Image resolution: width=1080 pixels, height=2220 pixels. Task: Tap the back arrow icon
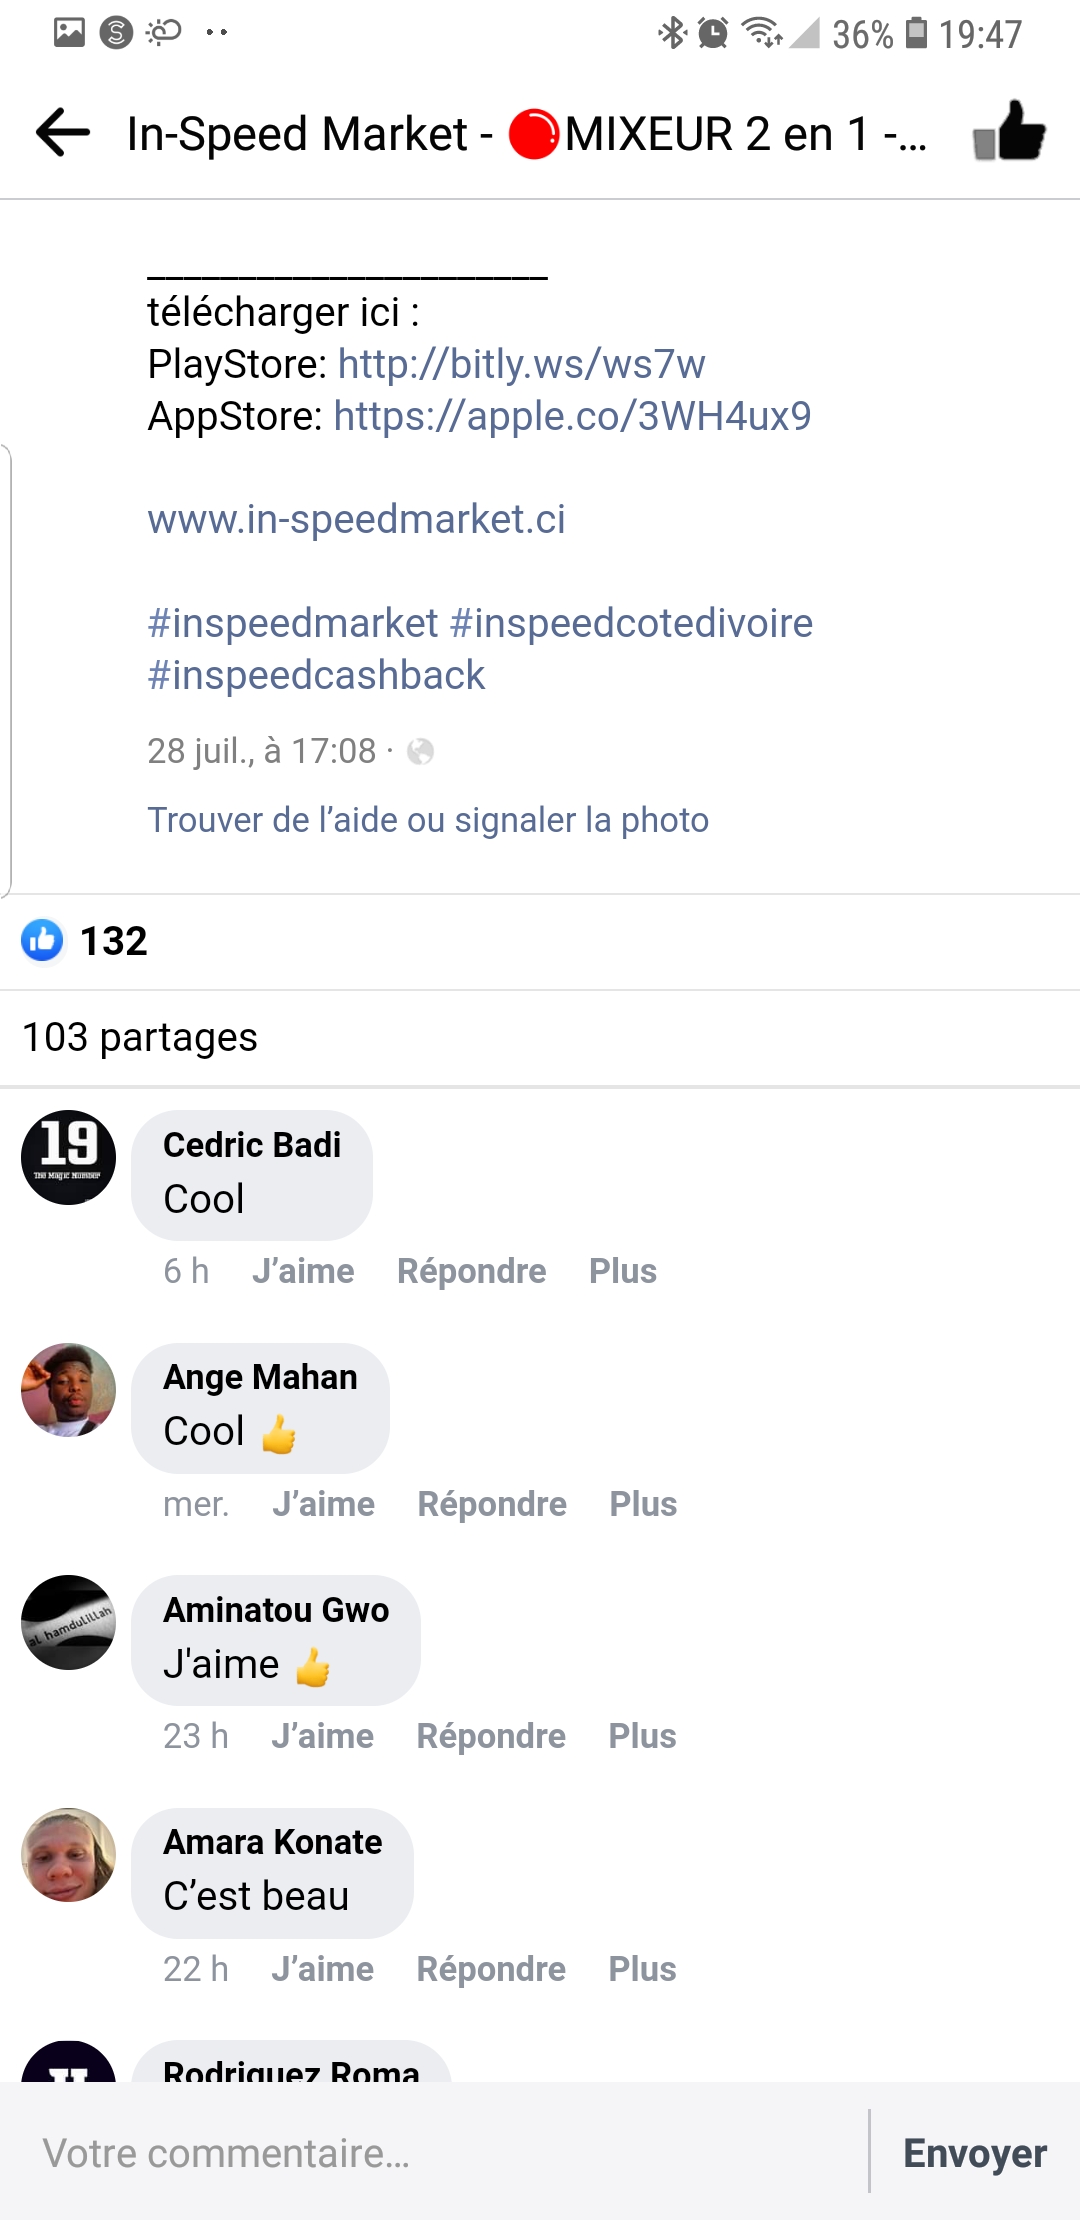point(63,133)
